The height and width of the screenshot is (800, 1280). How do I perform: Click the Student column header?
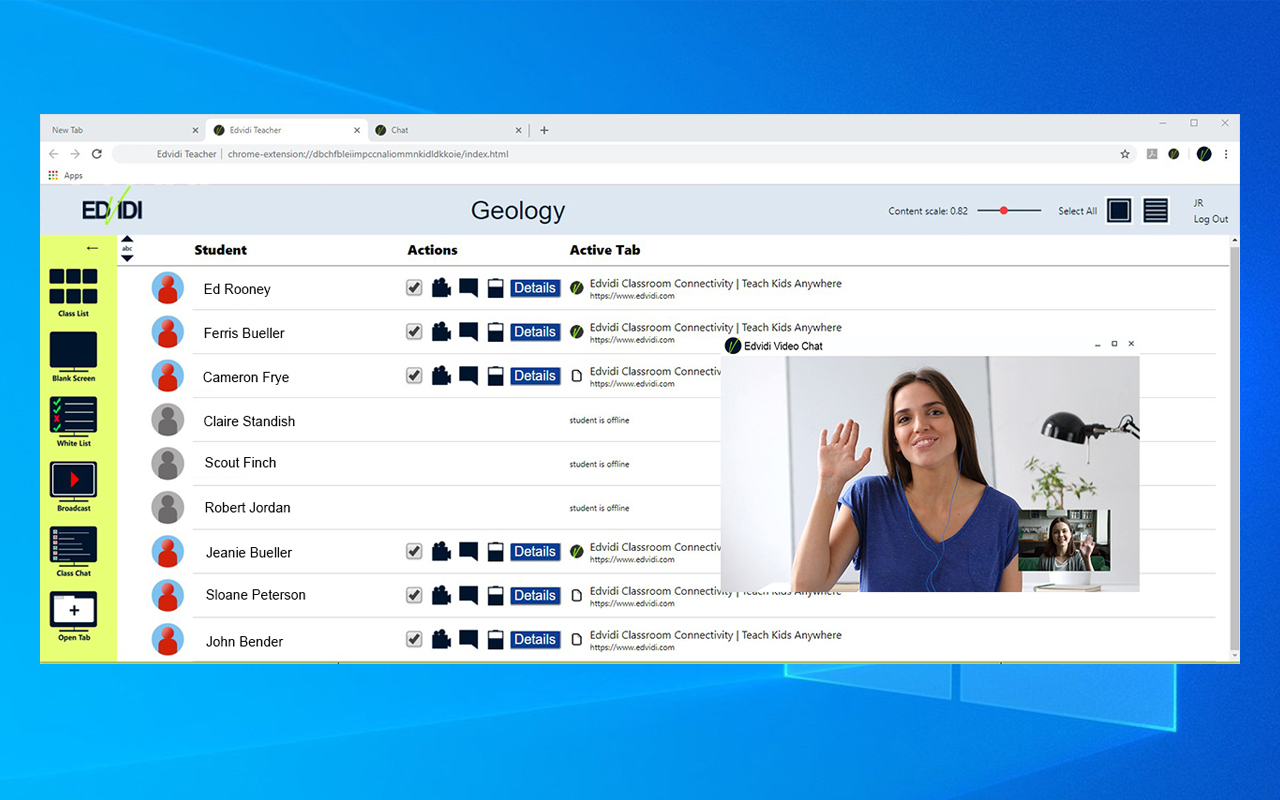220,250
